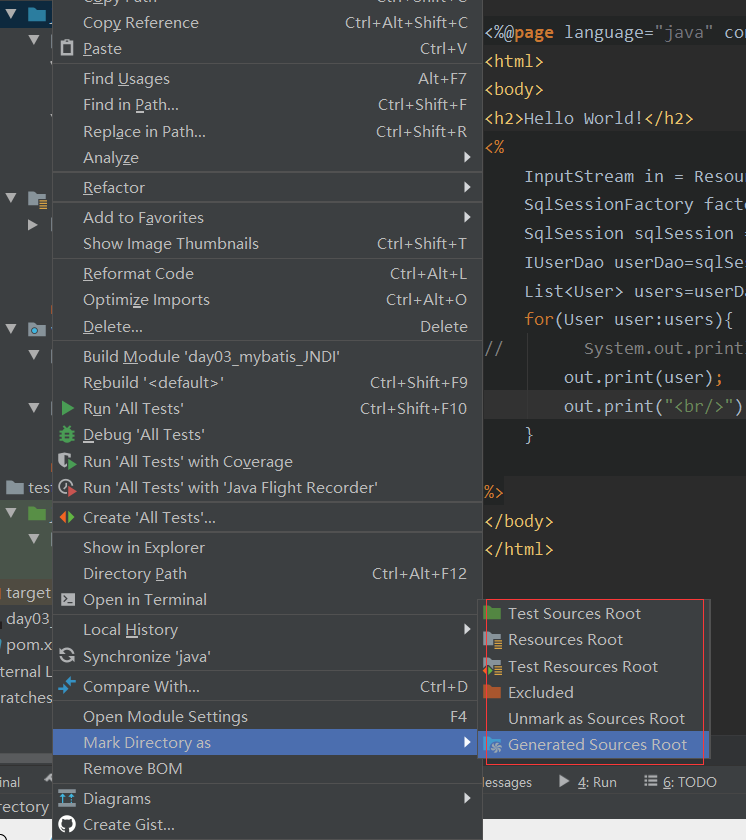Viewport: 746px width, 840px height.
Task: Click the Paste clipboard icon
Action: click(67, 48)
